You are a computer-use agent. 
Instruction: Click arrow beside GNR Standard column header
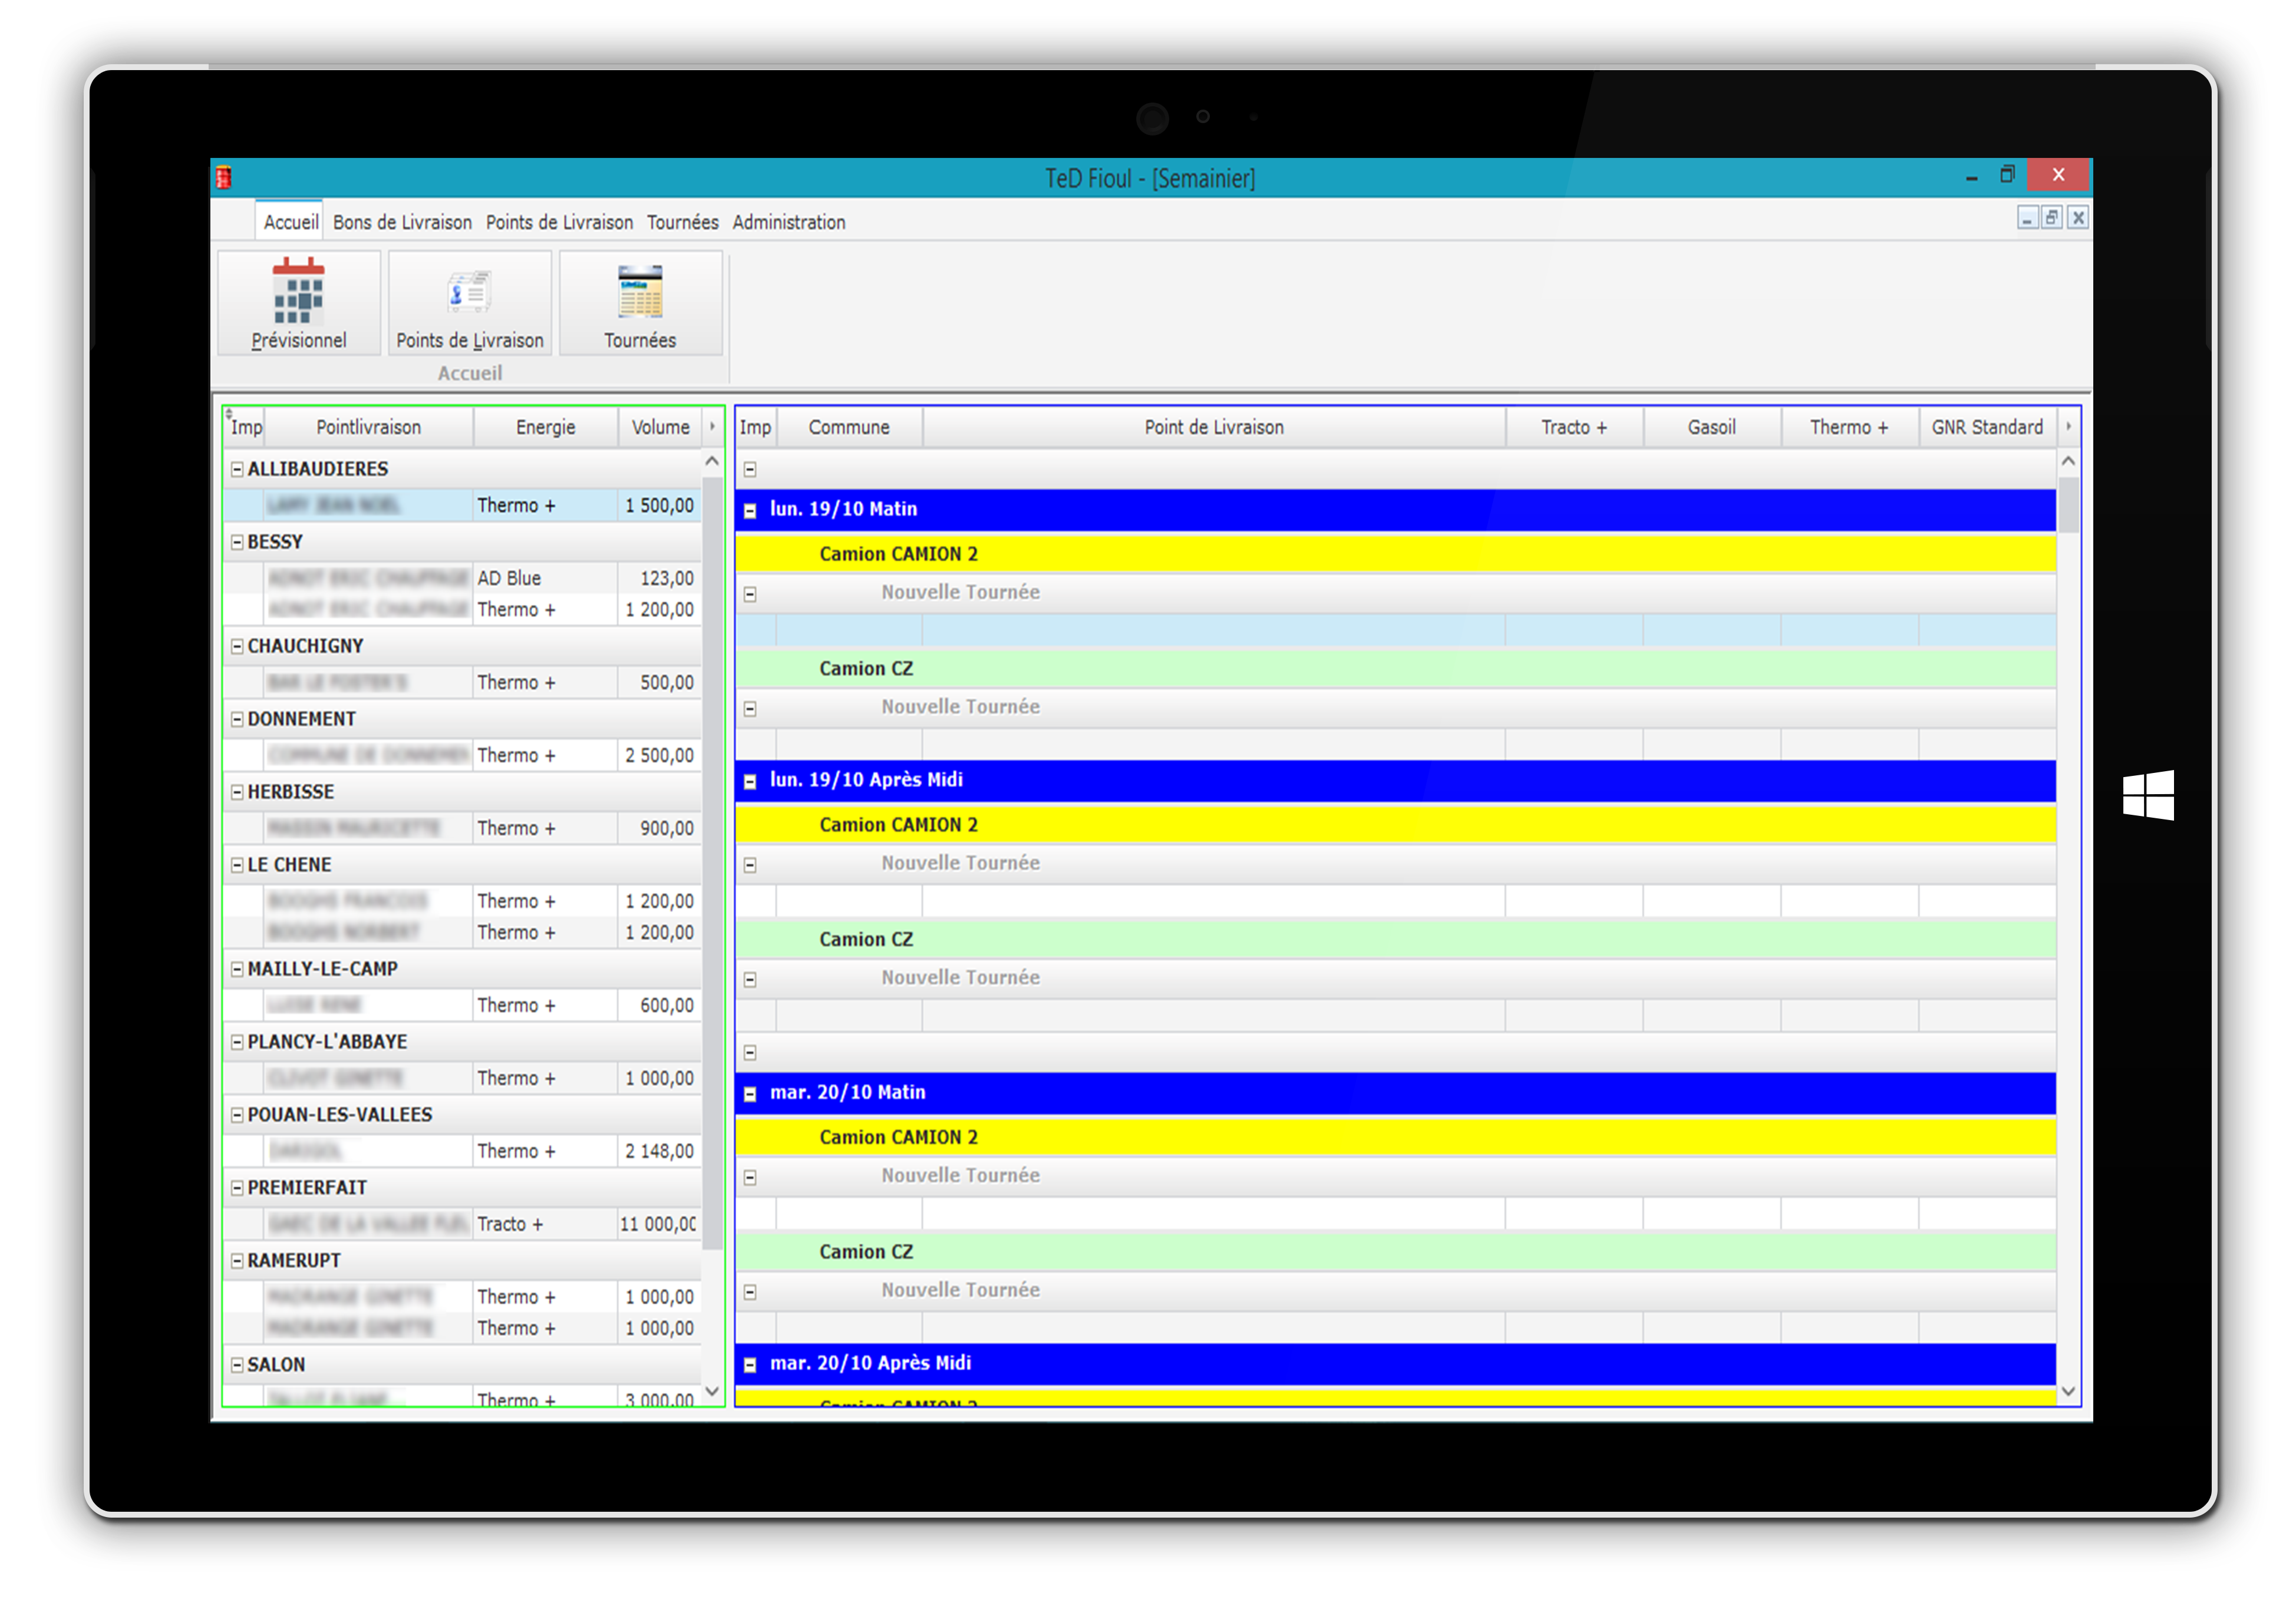pyautogui.click(x=2068, y=427)
